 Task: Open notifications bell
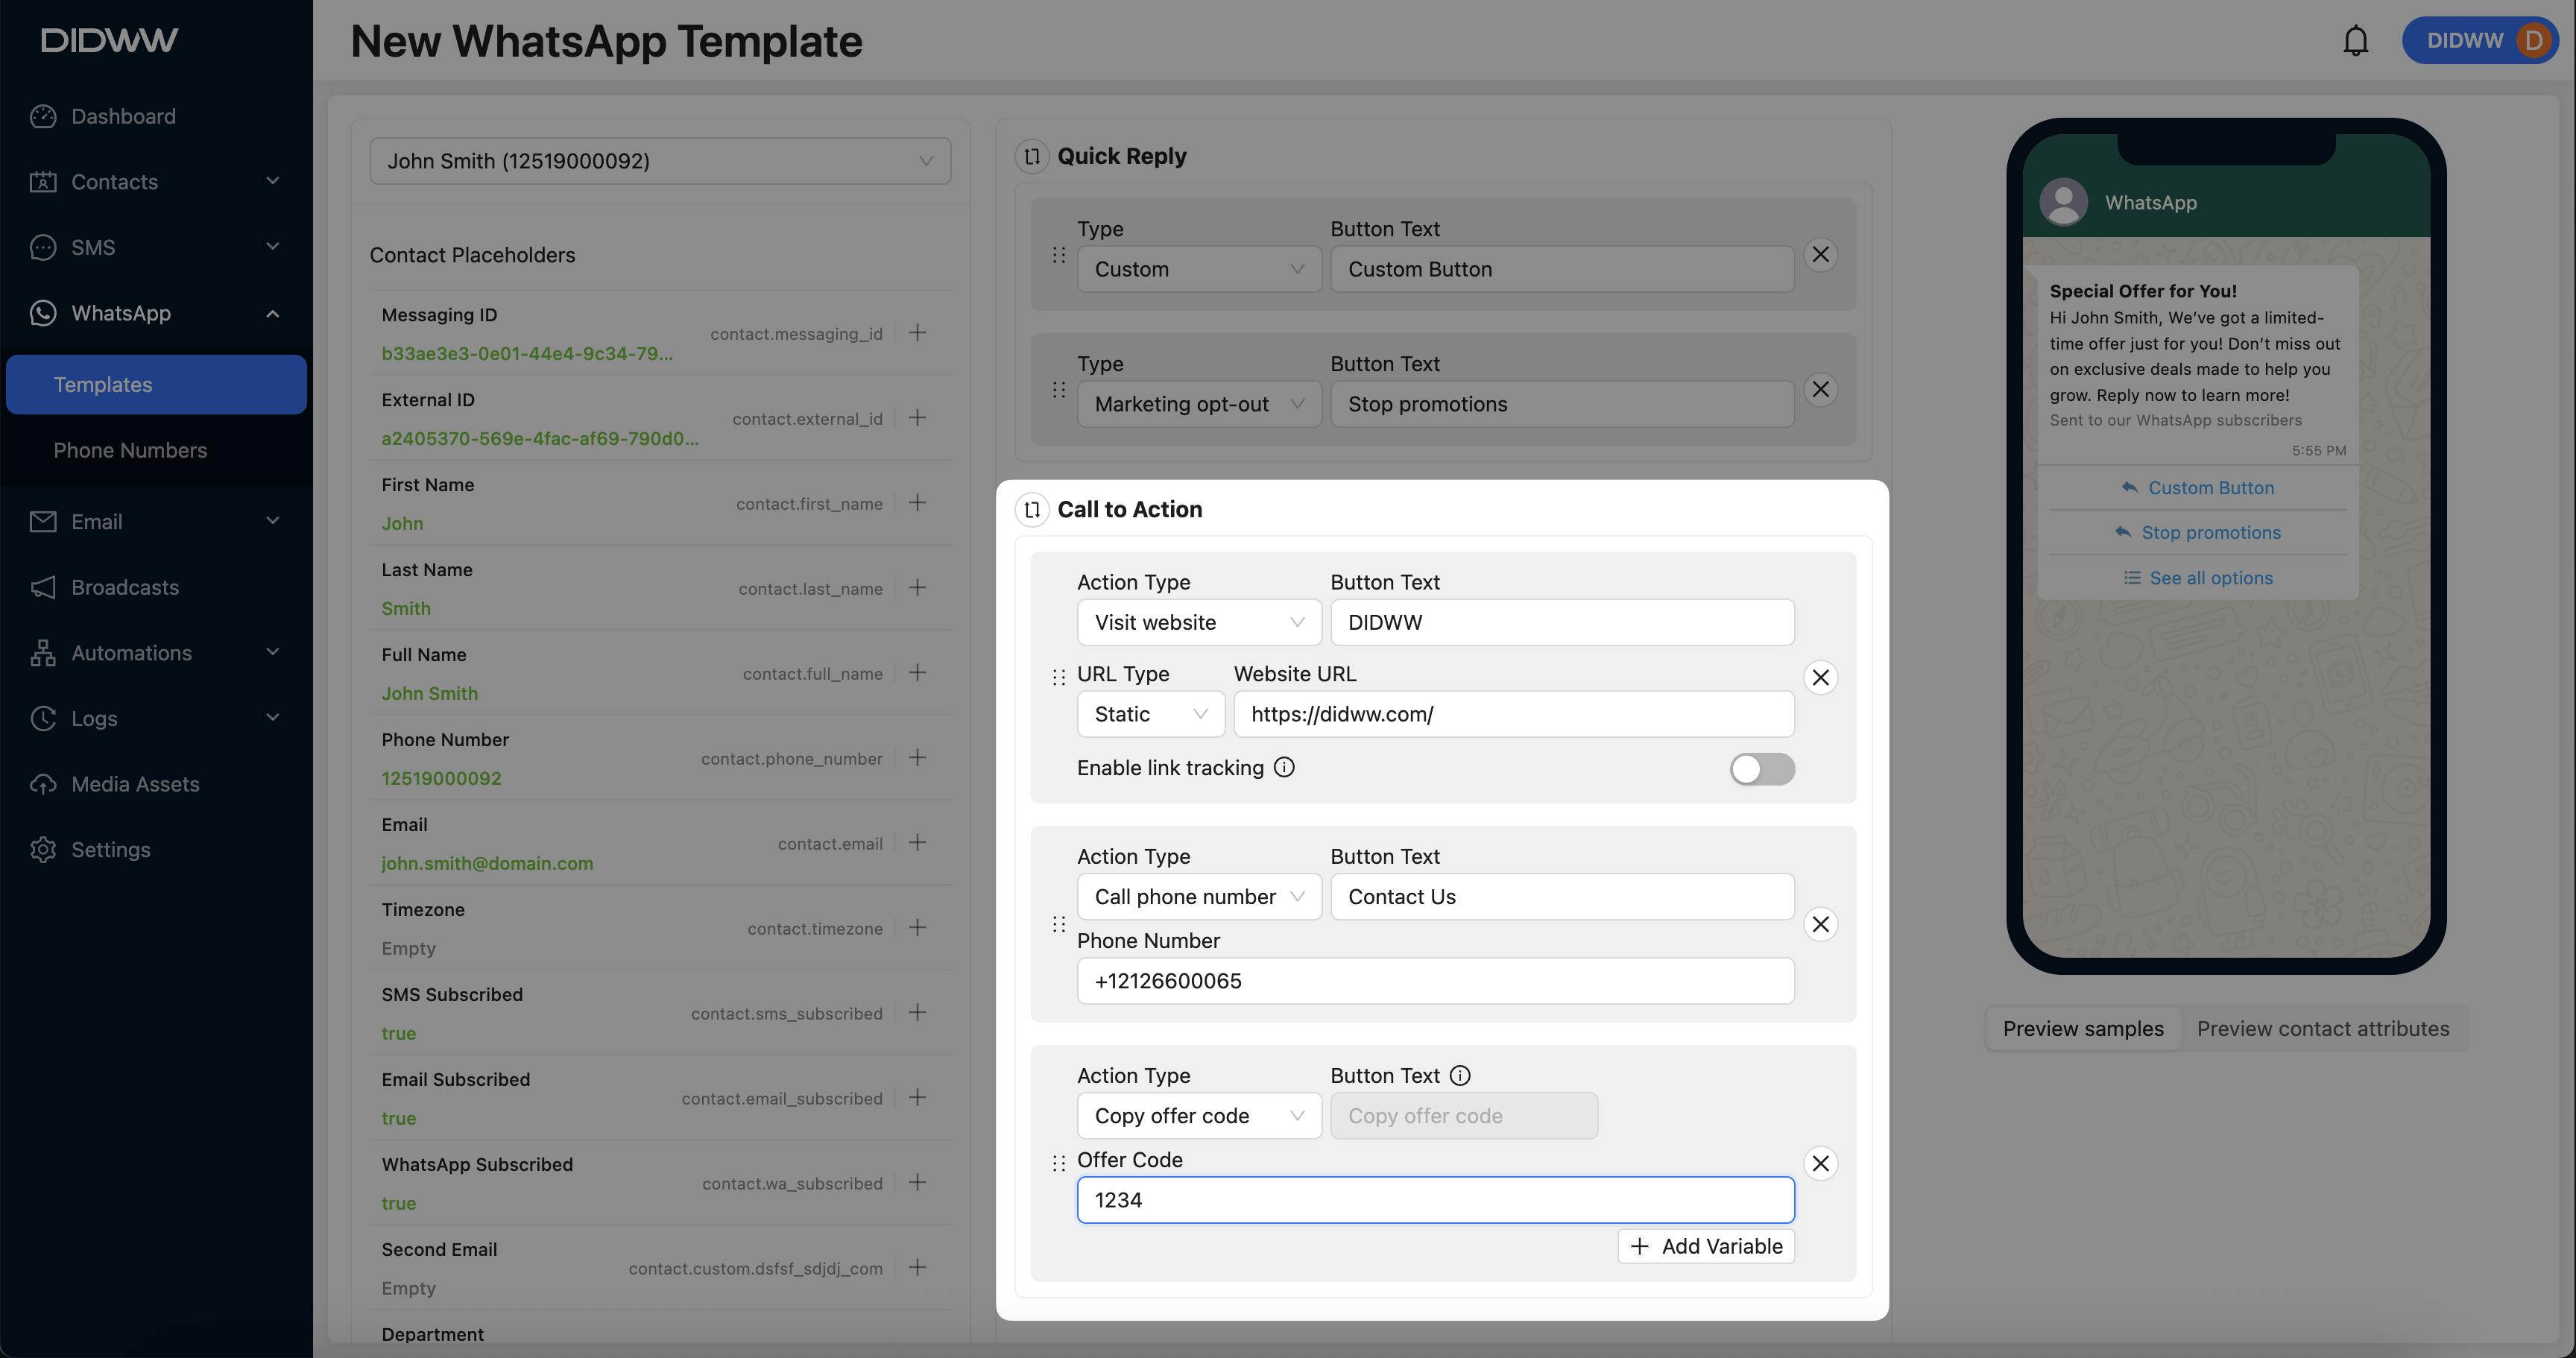(2356, 41)
